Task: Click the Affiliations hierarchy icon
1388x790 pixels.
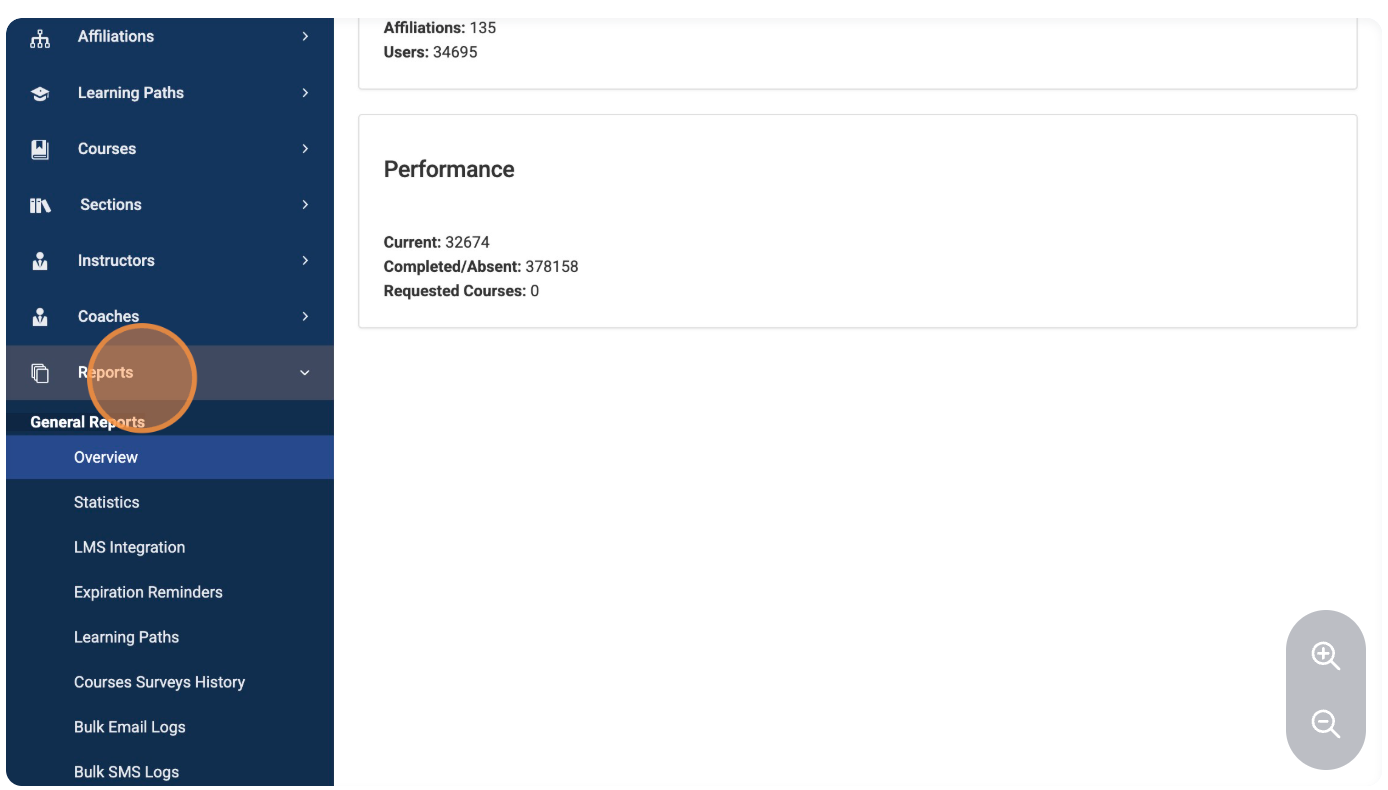Action: coord(40,38)
